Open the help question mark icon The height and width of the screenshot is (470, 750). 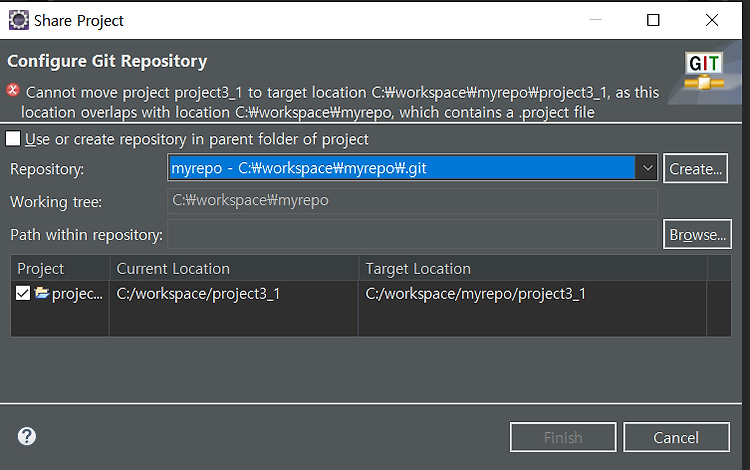(x=27, y=436)
